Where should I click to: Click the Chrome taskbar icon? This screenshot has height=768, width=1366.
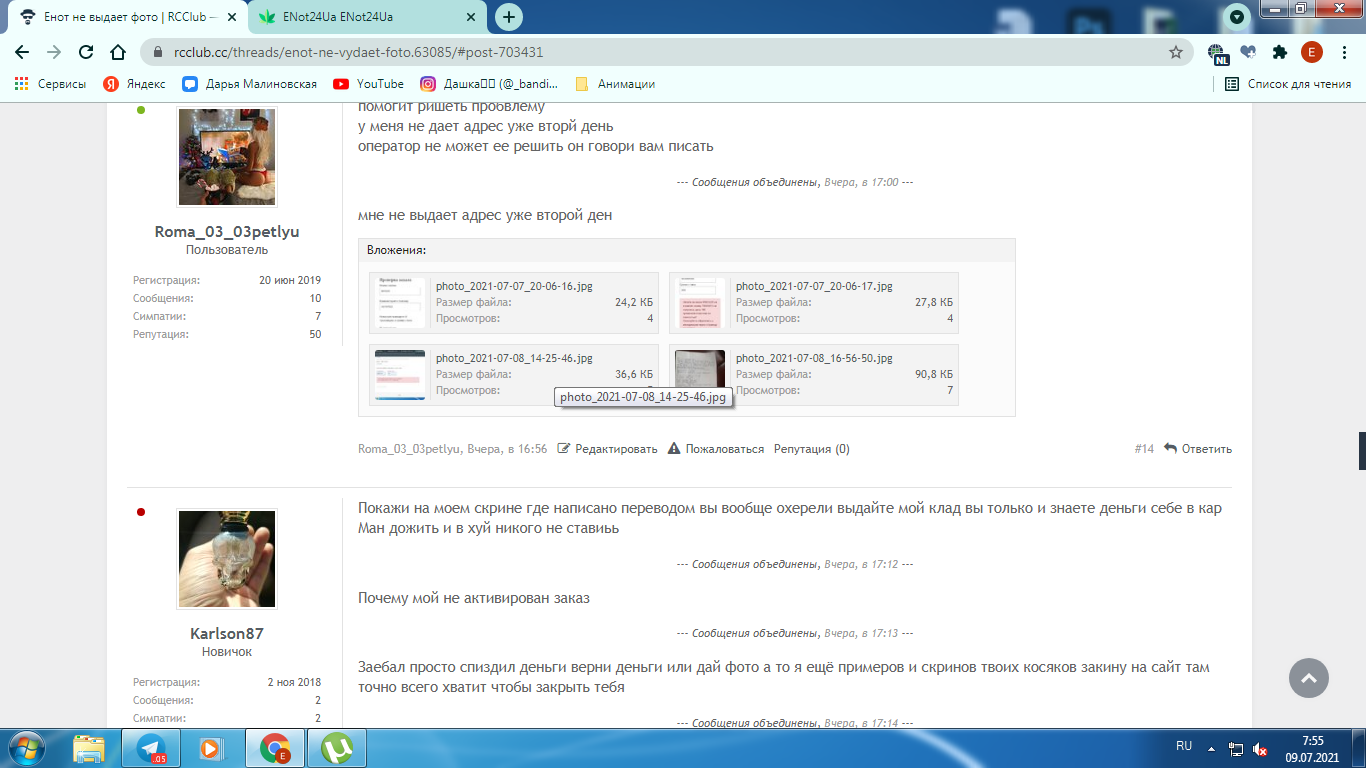tap(274, 747)
